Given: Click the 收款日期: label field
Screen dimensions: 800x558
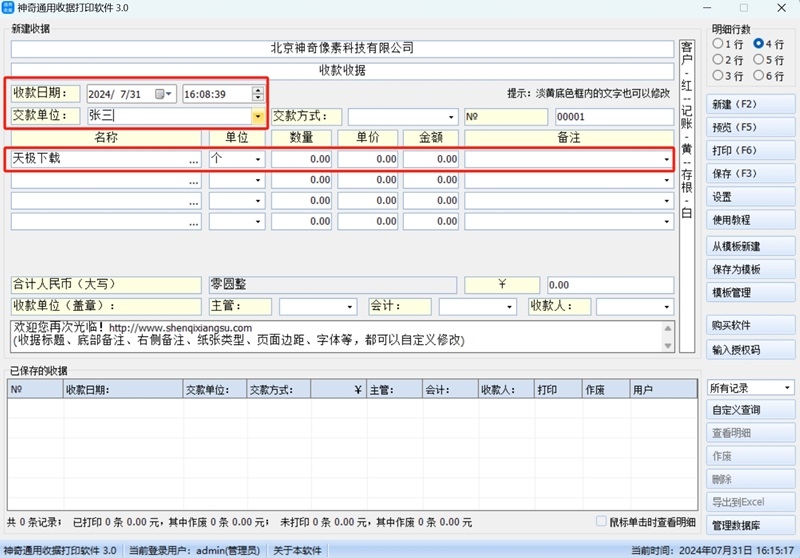Looking at the screenshot, I should tap(45, 93).
